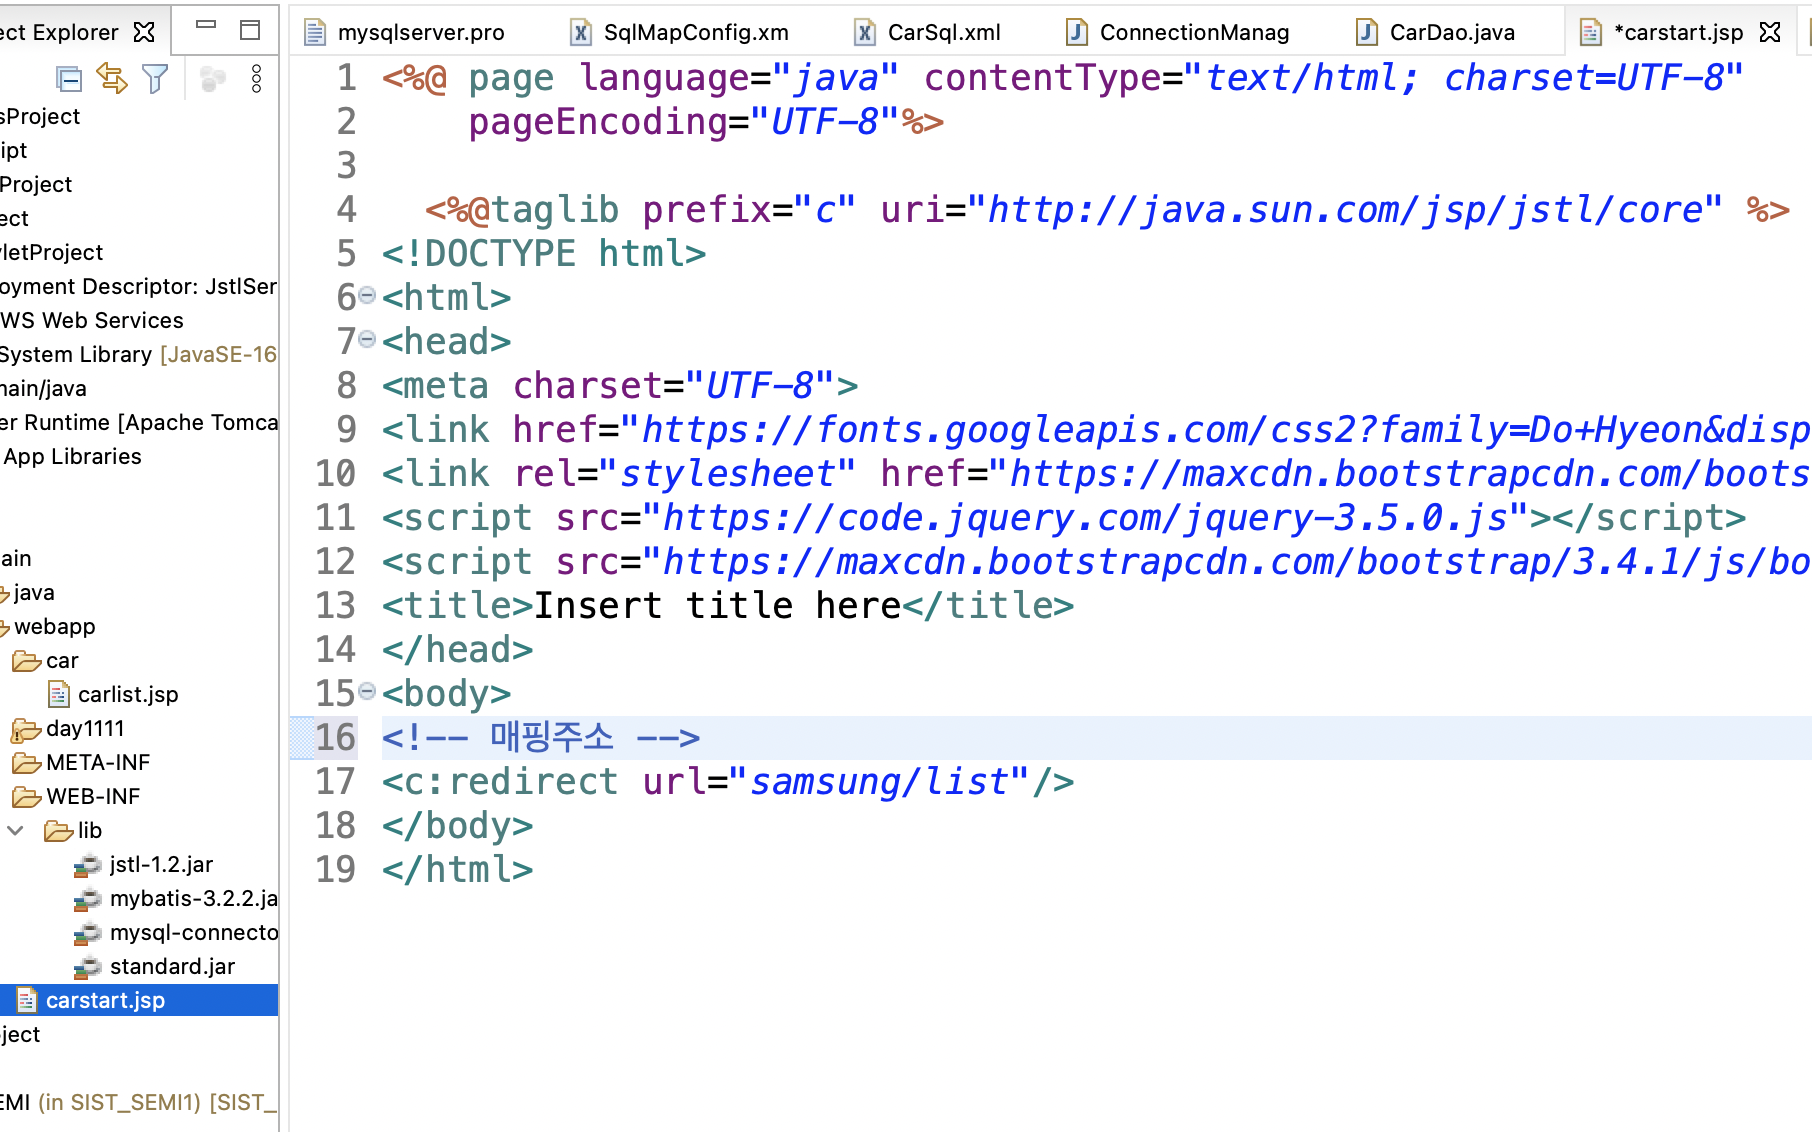This screenshot has width=1812, height=1132.
Task: Collapse the lib folder chevron
Action: coord(16,830)
